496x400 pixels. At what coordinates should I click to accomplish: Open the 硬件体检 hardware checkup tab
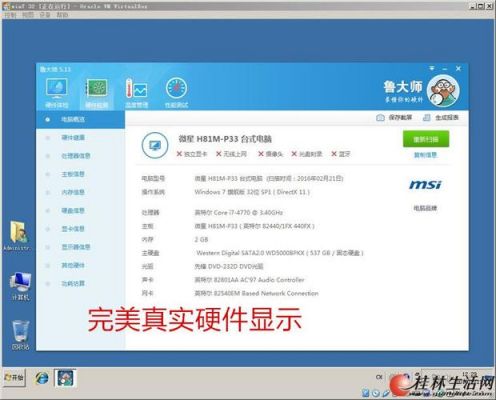tap(57, 93)
